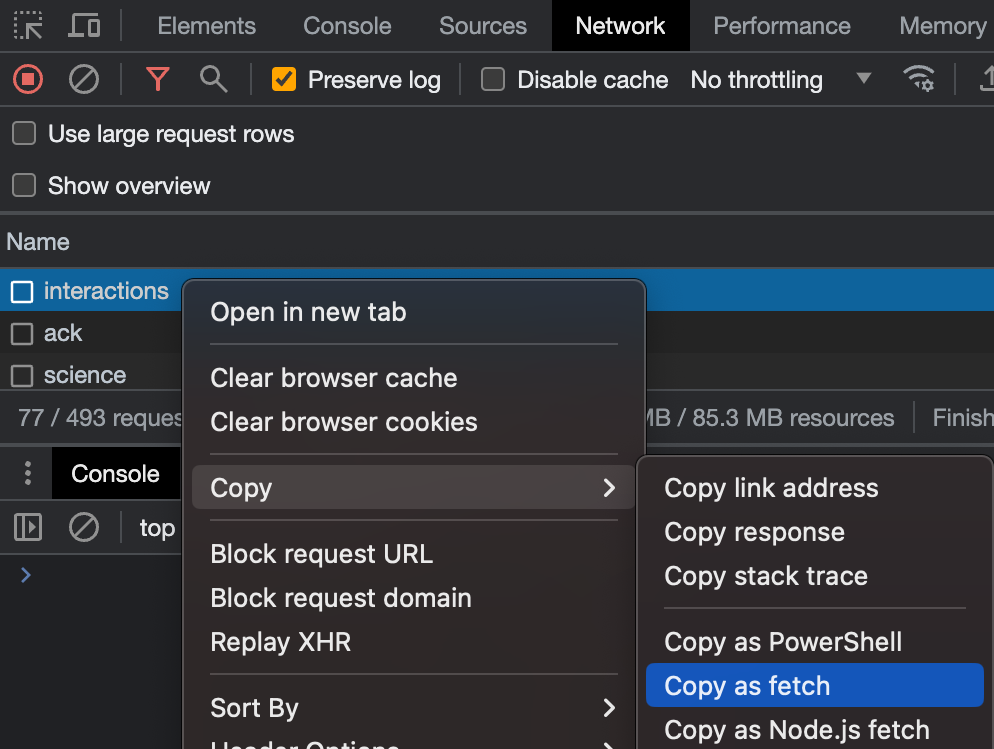The height and width of the screenshot is (749, 994).
Task: Open the No throttling dropdown
Action: click(781, 80)
